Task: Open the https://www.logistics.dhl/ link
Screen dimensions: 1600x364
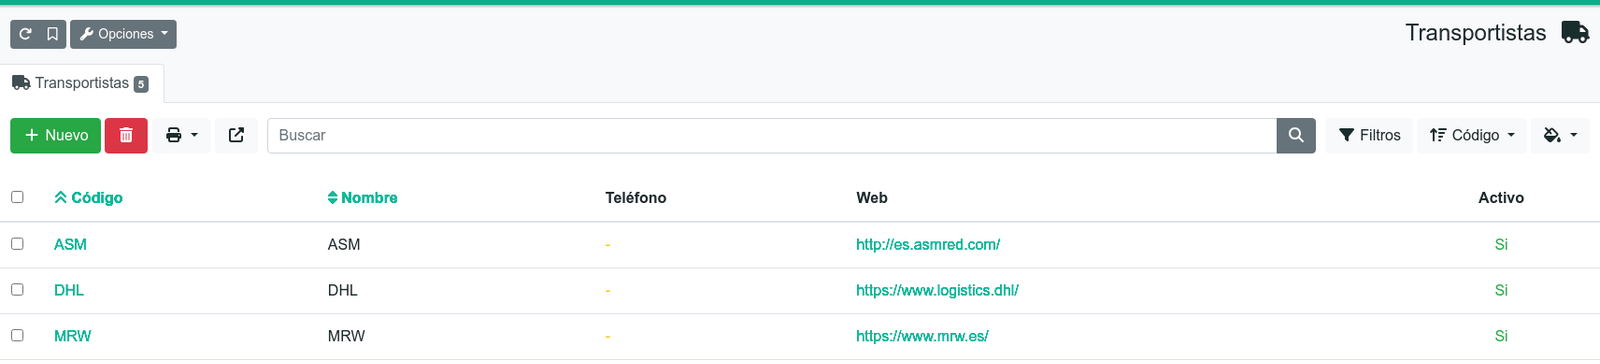Action: tap(937, 290)
